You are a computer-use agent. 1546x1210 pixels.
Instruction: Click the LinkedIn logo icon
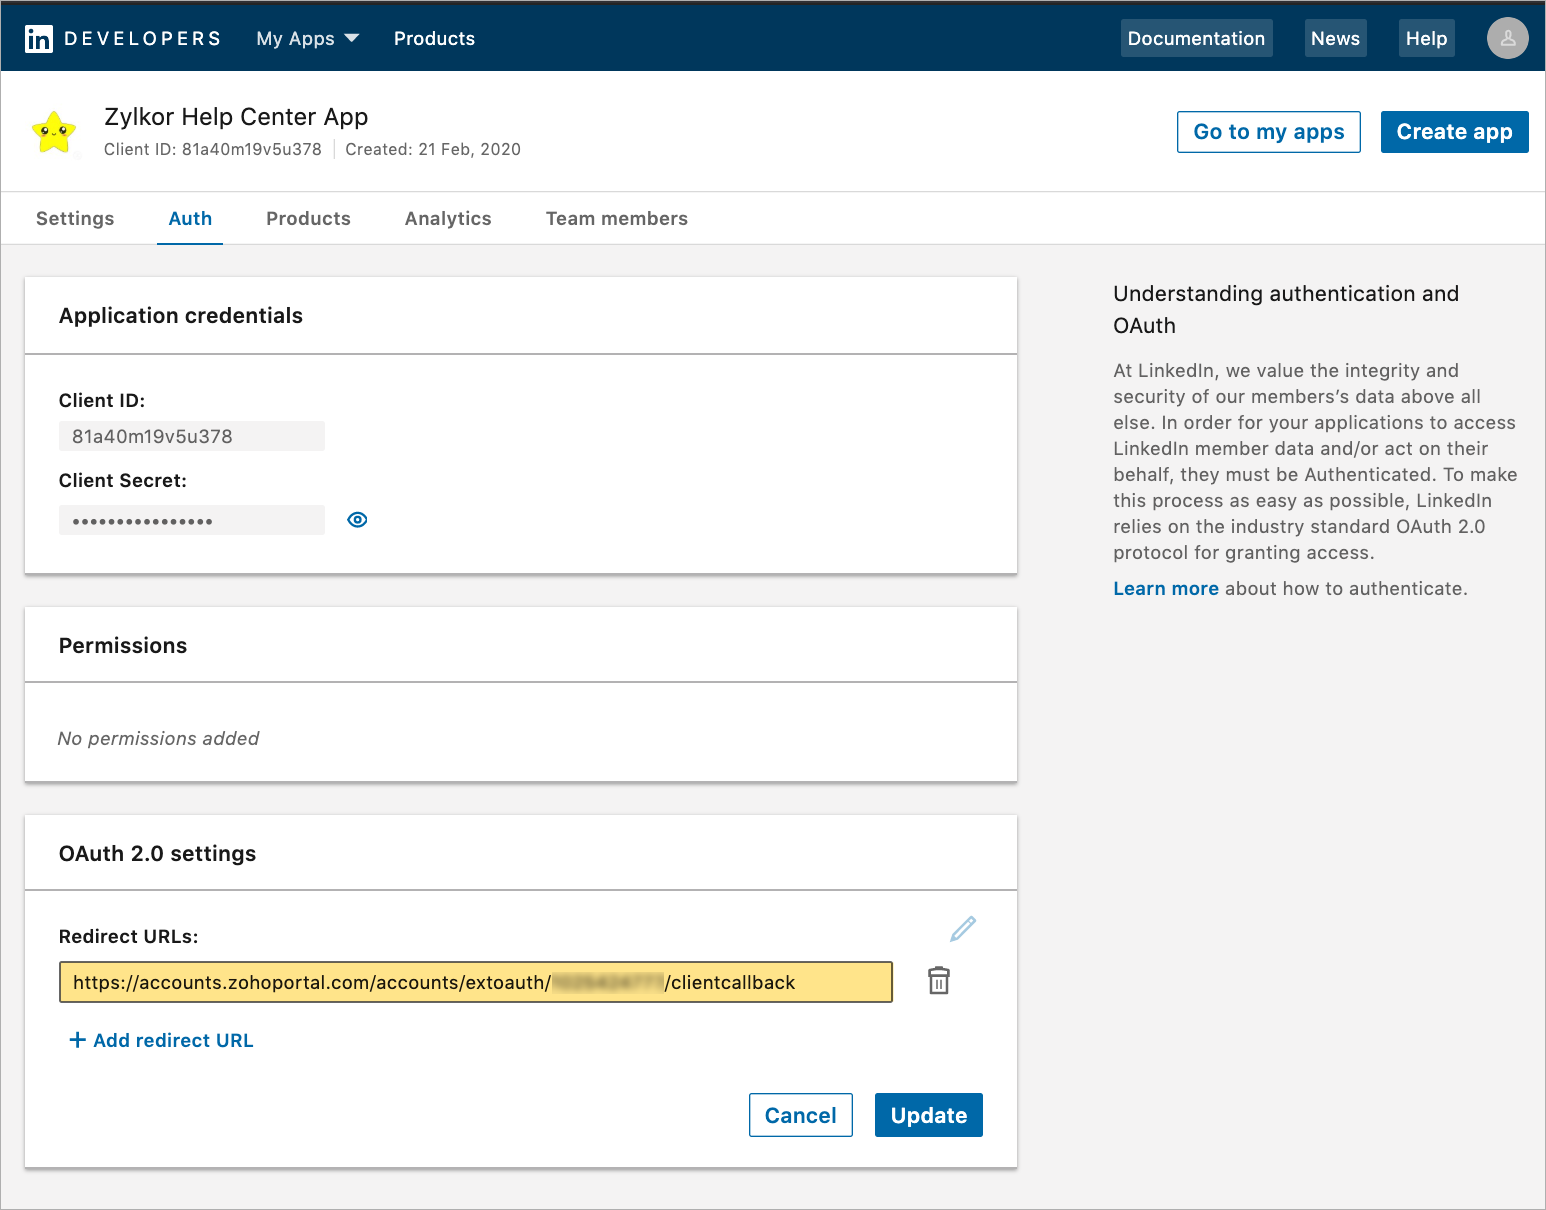[x=39, y=39]
